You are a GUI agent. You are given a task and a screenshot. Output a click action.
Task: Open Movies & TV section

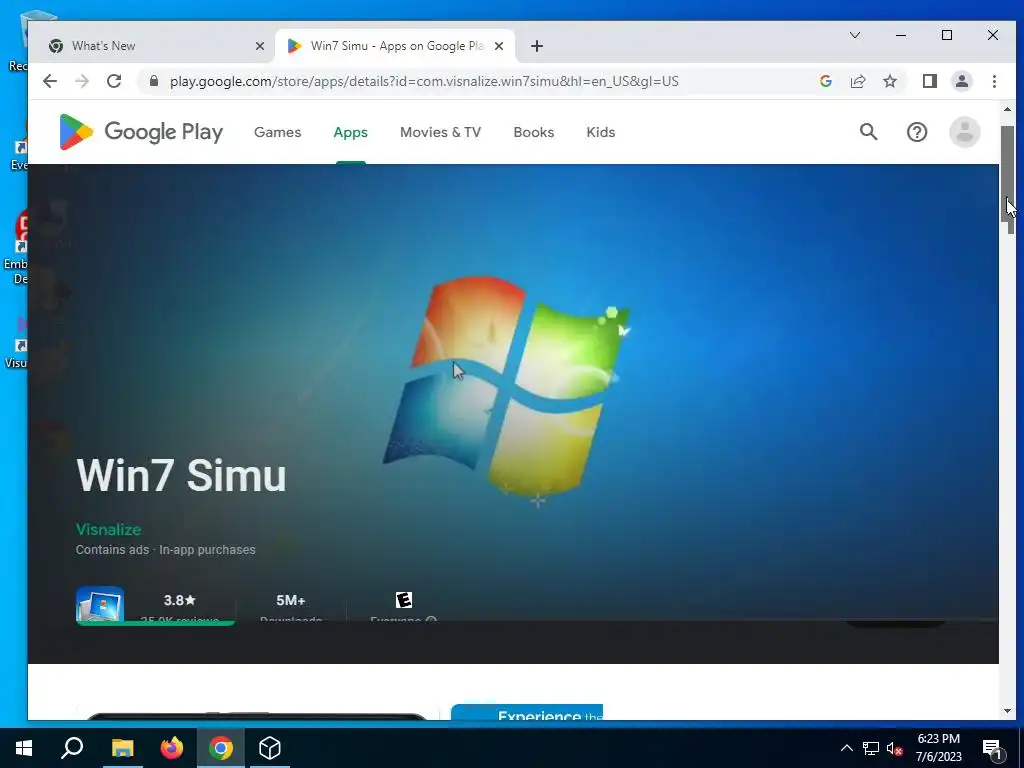[440, 132]
